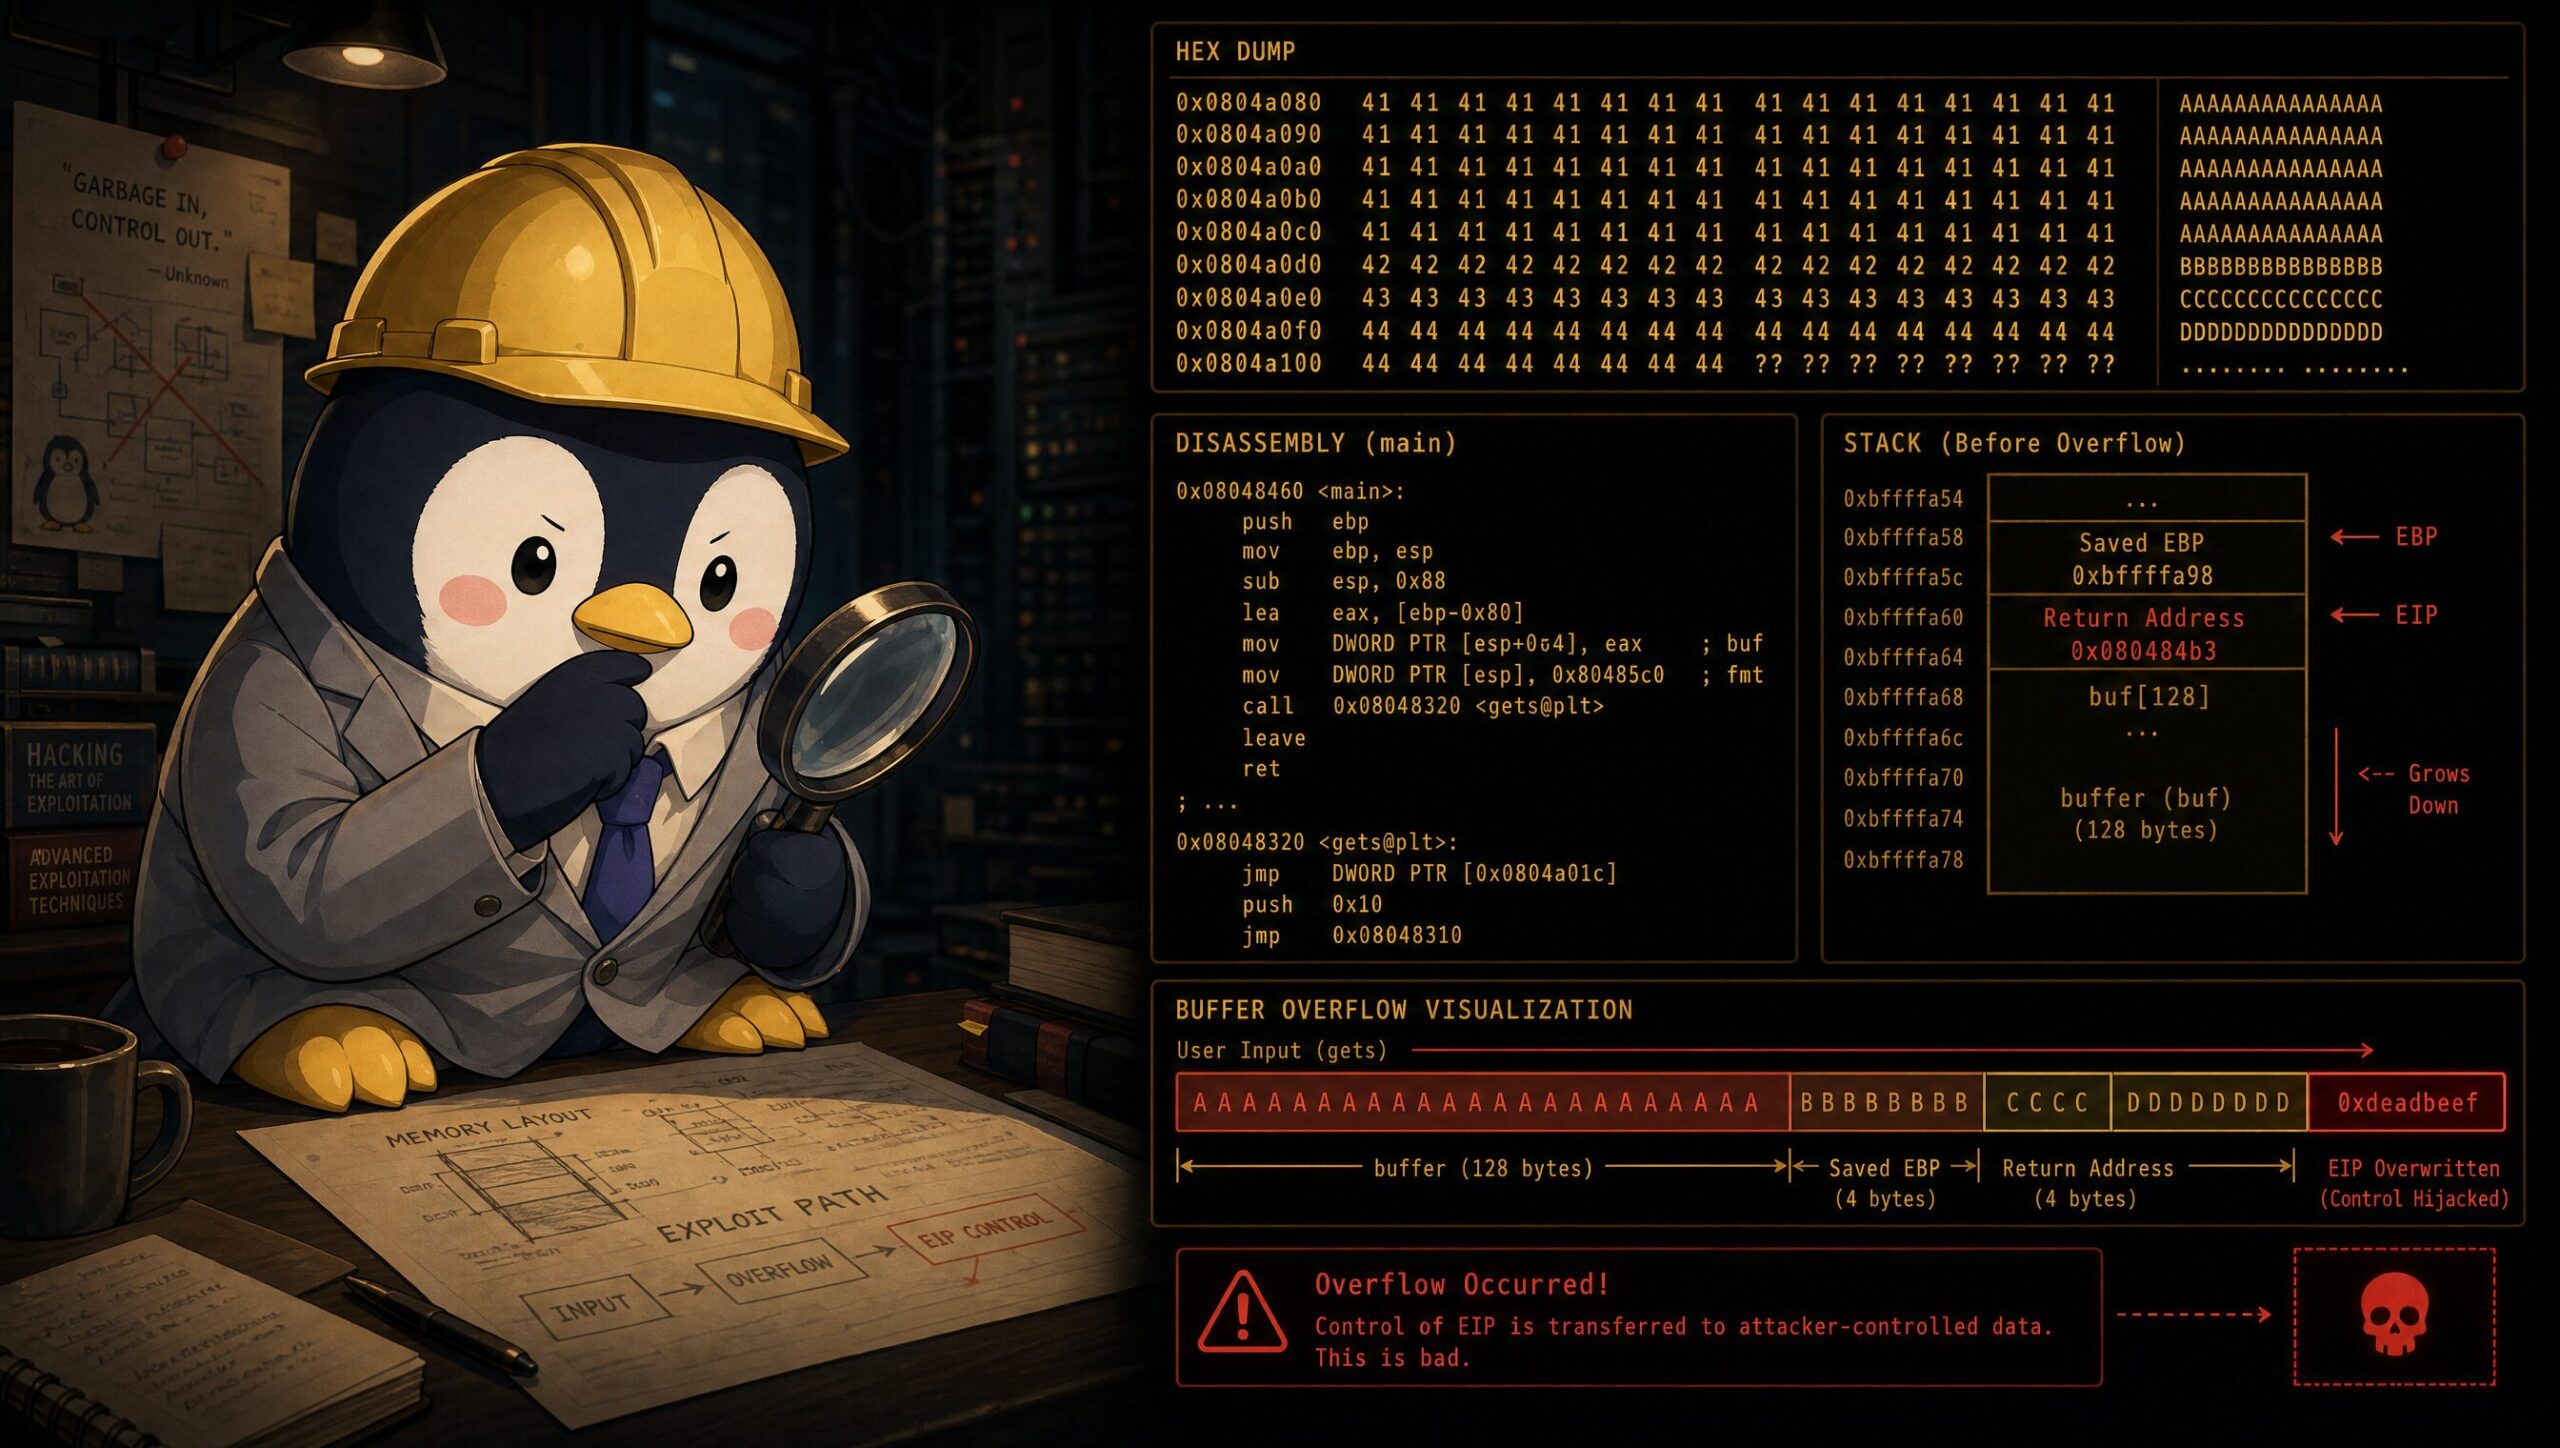Screen dimensions: 2560x1448
Task: Click the DDDDDDDDDDDDDD ASCII column entry
Action: 2281,332
